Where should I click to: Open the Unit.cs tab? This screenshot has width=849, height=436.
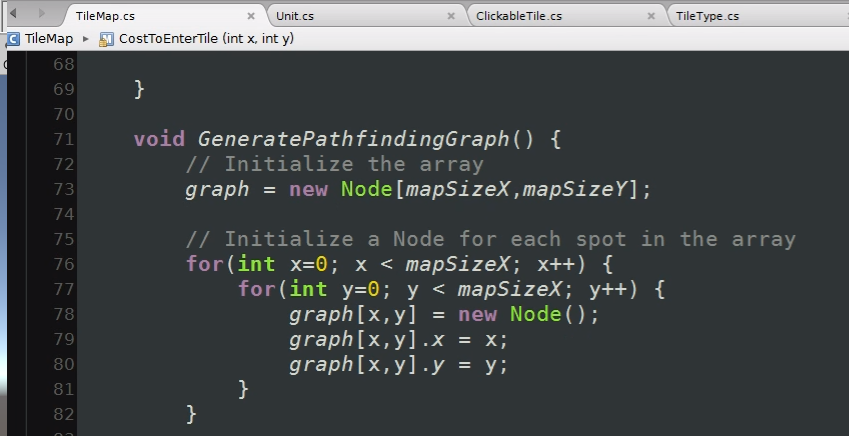tap(295, 16)
